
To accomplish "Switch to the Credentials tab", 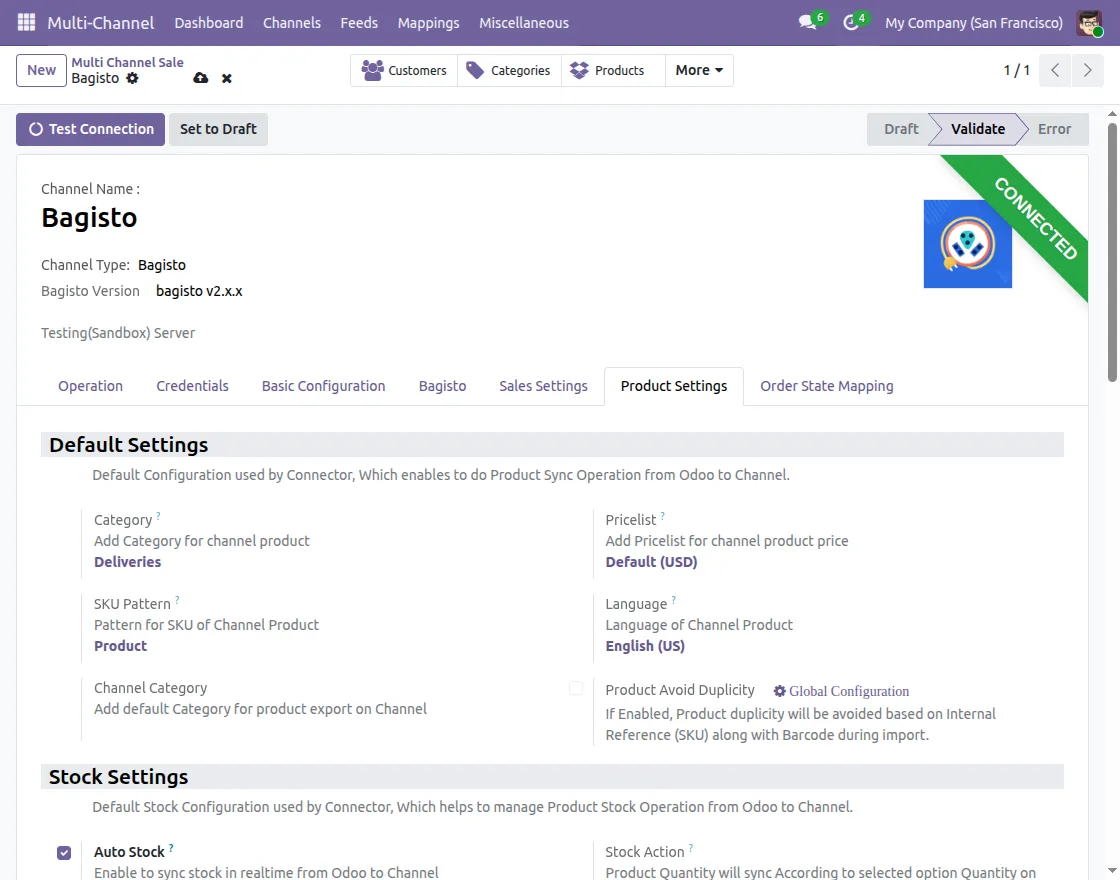I will pos(192,386).
